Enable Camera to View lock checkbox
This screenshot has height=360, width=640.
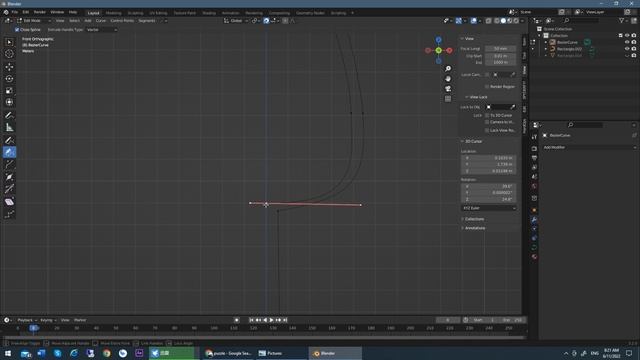pos(487,122)
